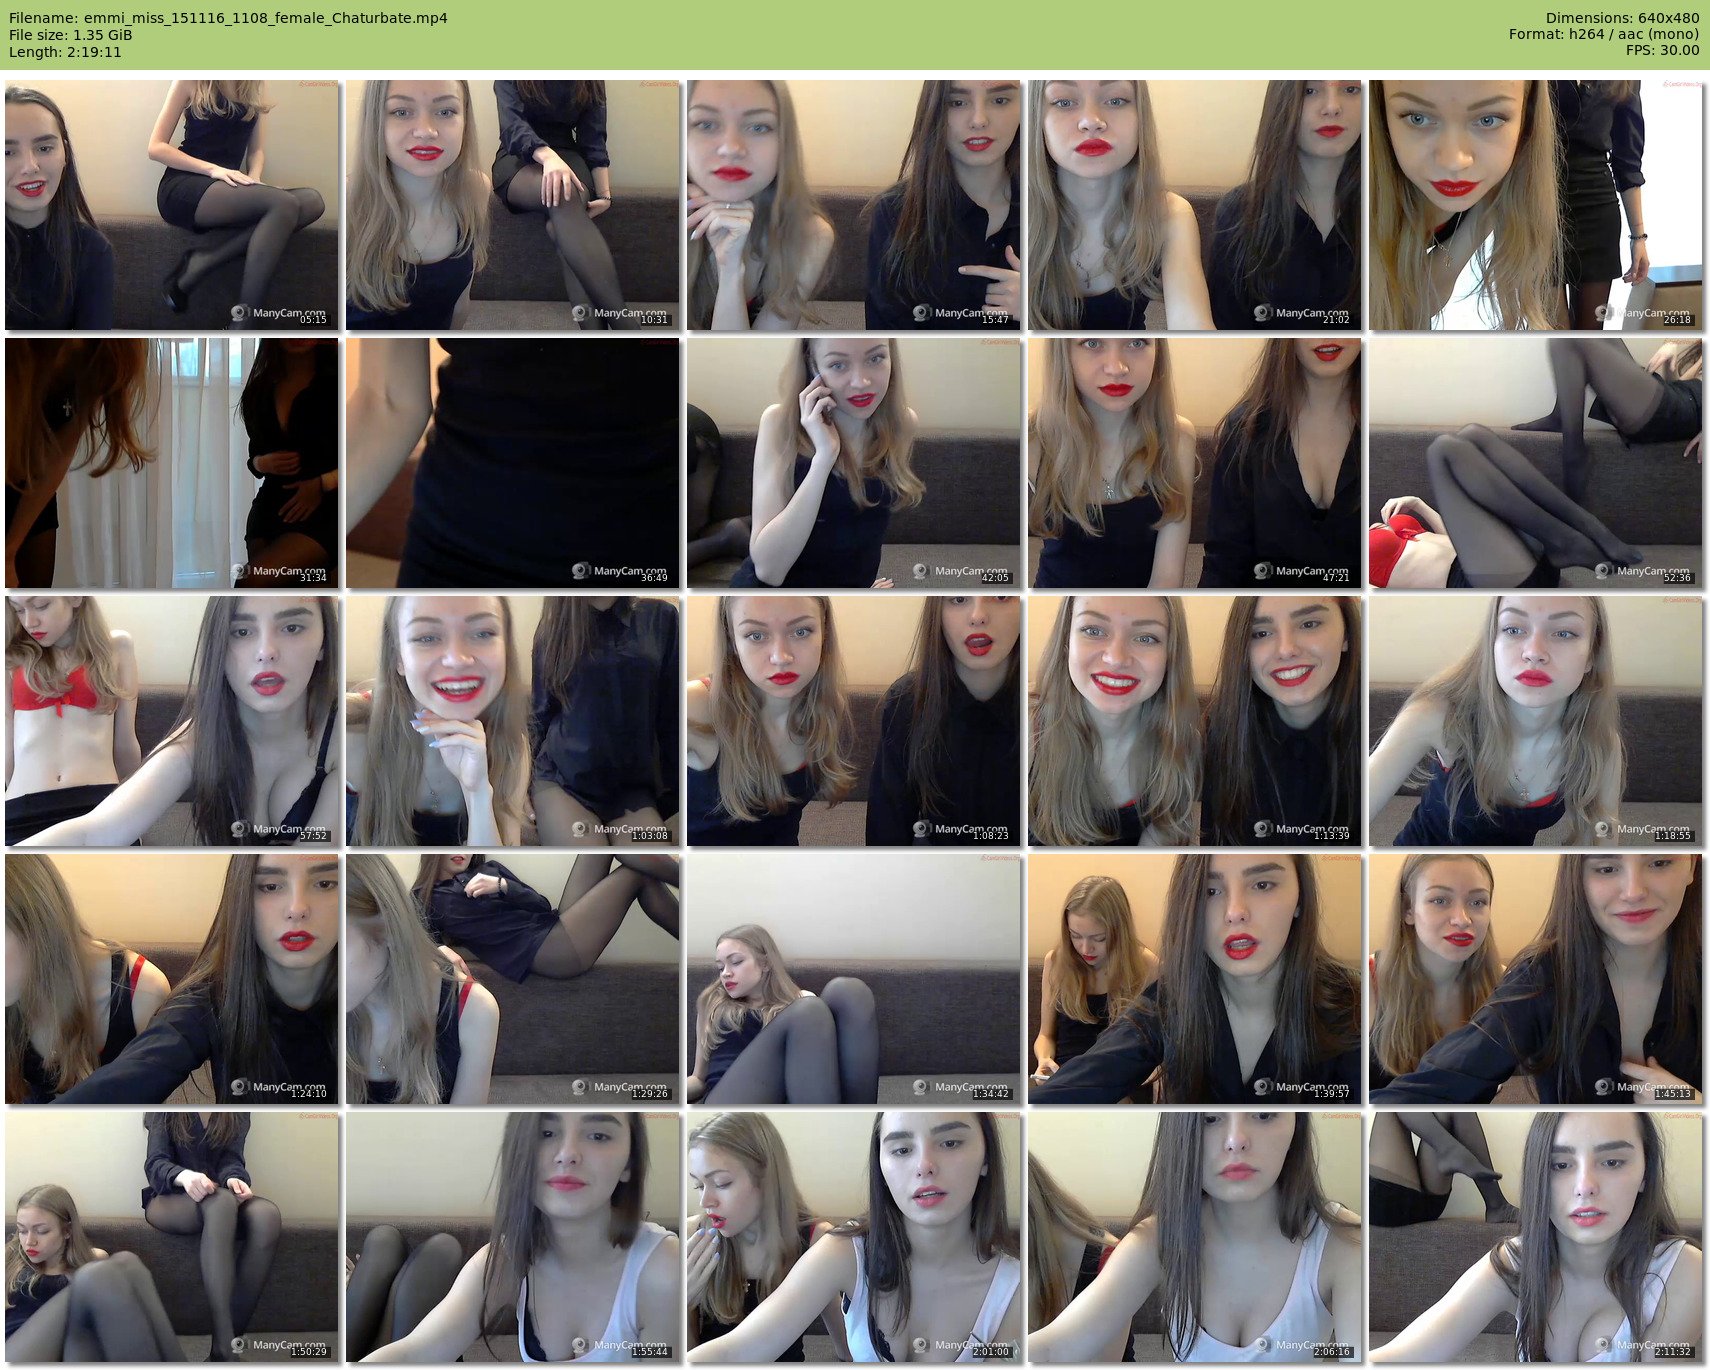Click the ManyCam webcam icon in 2:01:00 frame
This screenshot has height=1370, width=1710.
[x=922, y=1345]
